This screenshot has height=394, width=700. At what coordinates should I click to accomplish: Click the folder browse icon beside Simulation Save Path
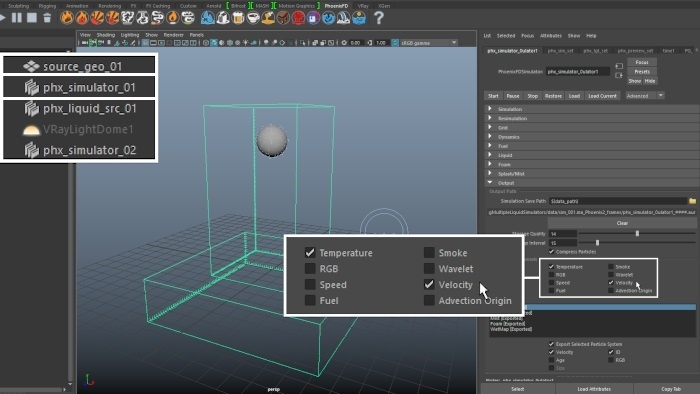click(x=692, y=201)
